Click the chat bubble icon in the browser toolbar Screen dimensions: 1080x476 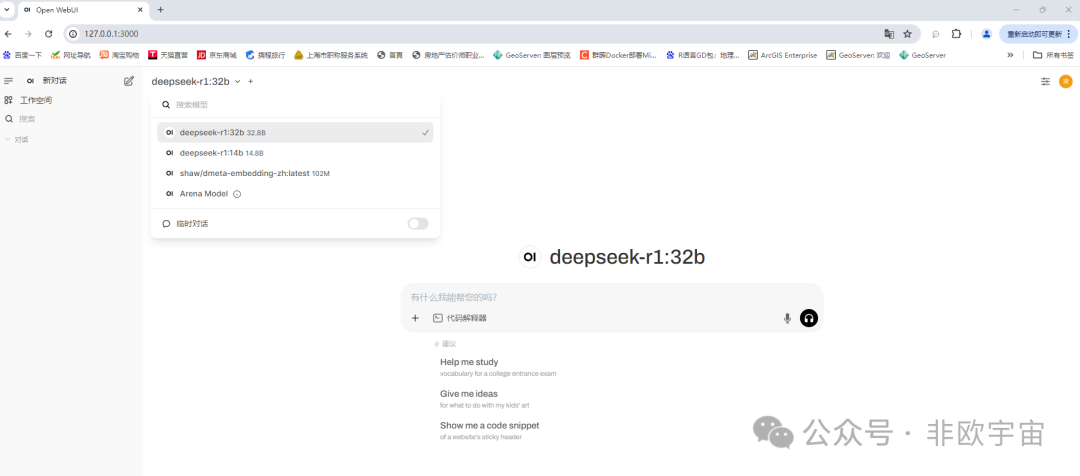tap(935, 34)
